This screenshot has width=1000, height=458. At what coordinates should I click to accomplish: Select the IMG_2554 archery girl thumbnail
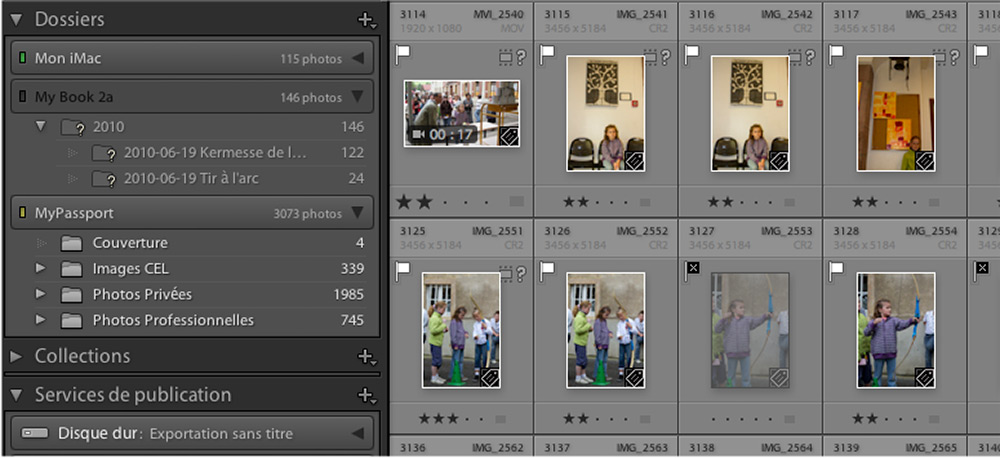(896, 330)
